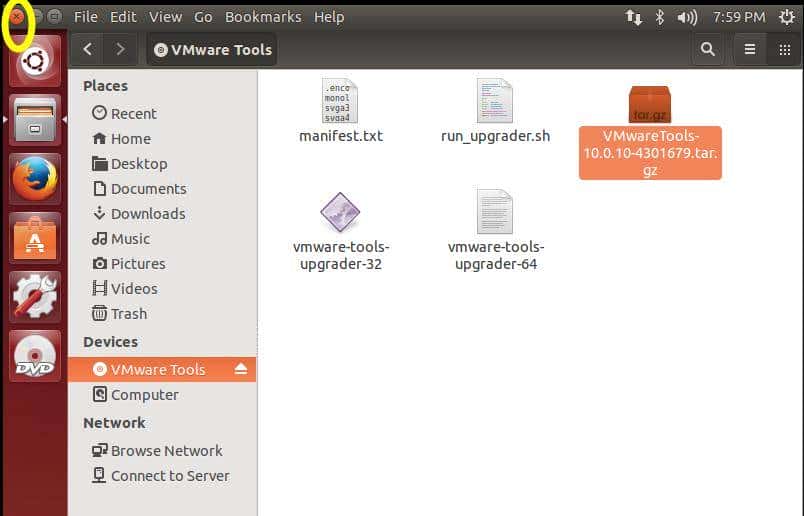Open the Bluetooth indicator
This screenshot has width=804, height=516.
click(x=659, y=17)
